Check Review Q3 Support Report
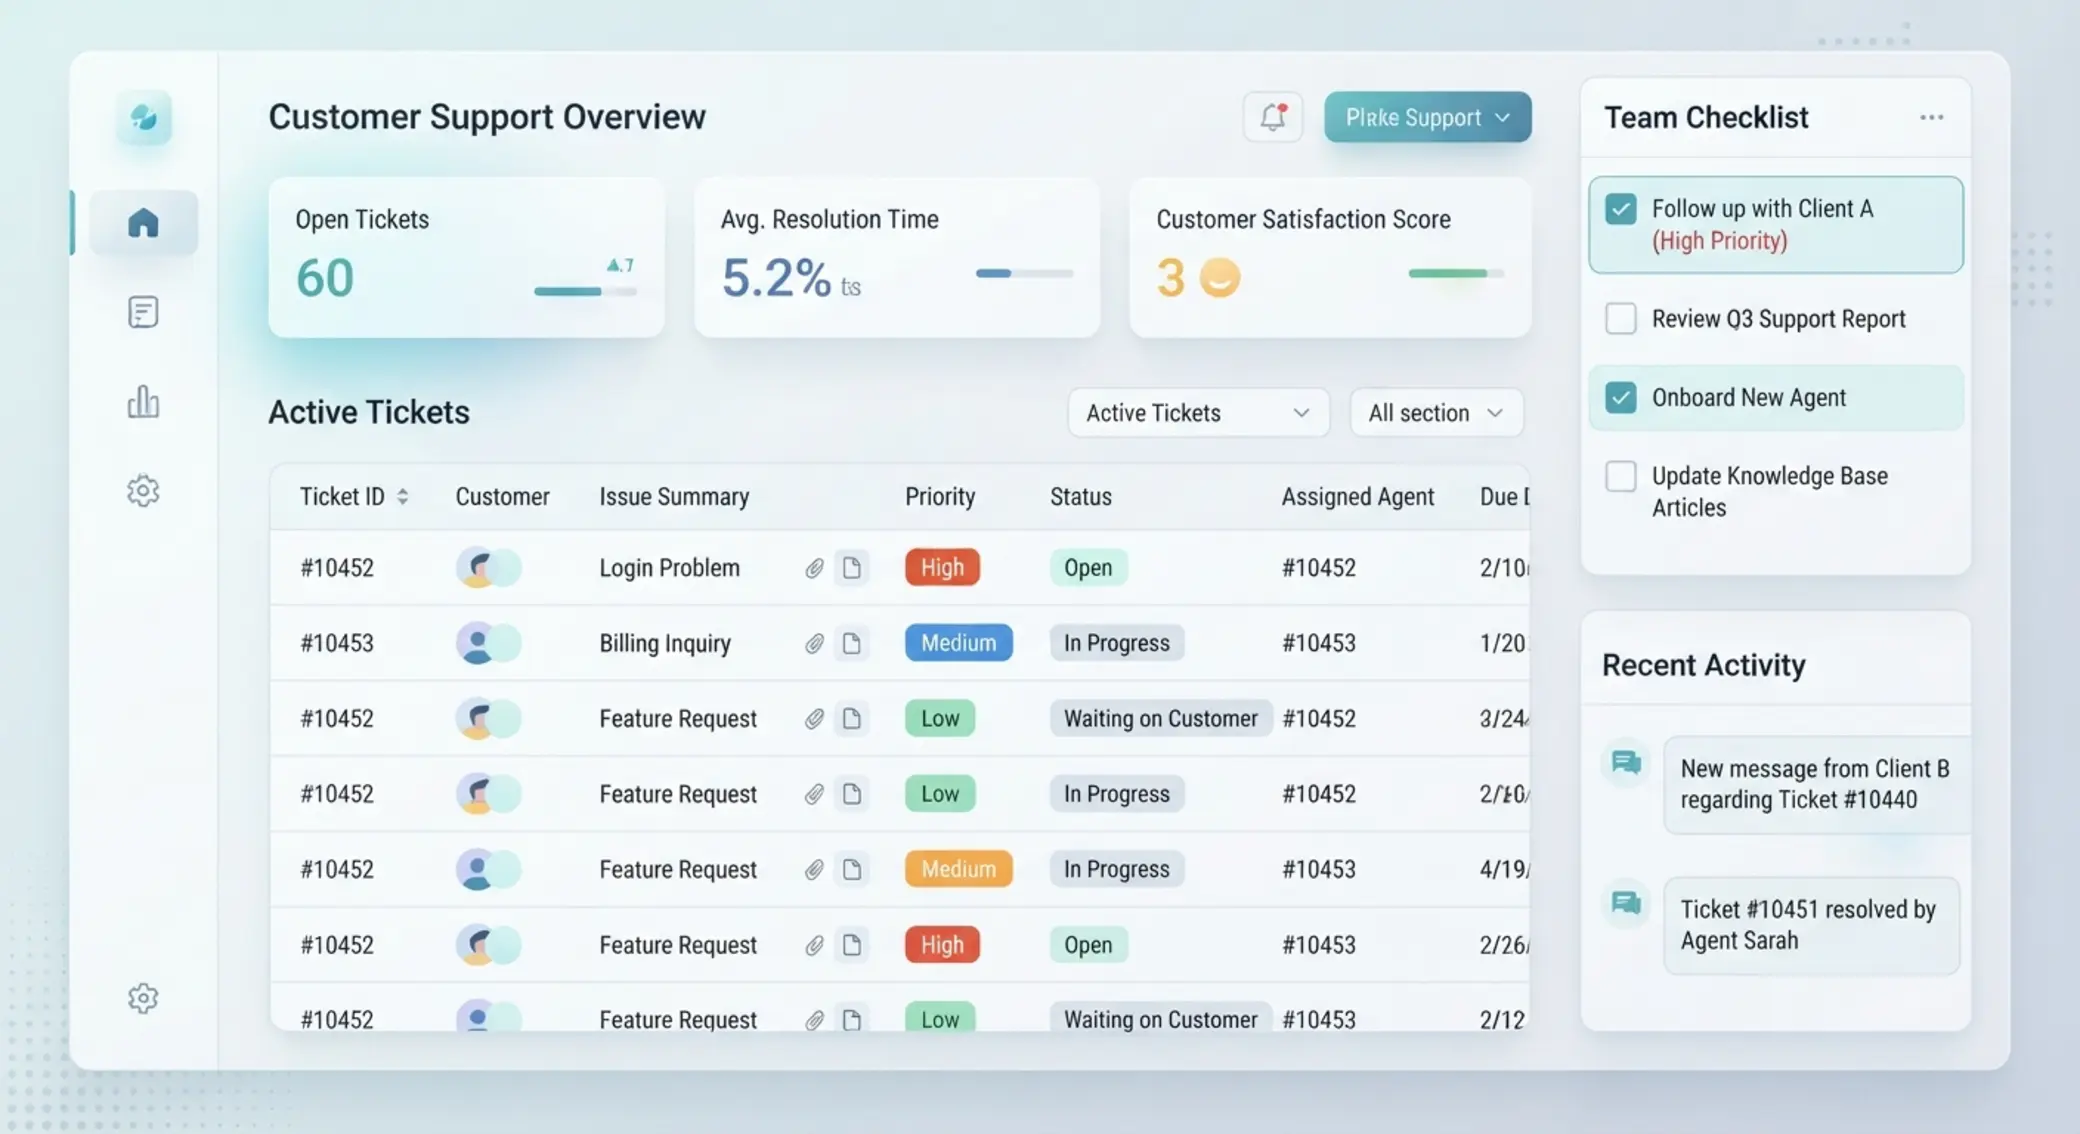2080x1134 pixels. (1620, 319)
